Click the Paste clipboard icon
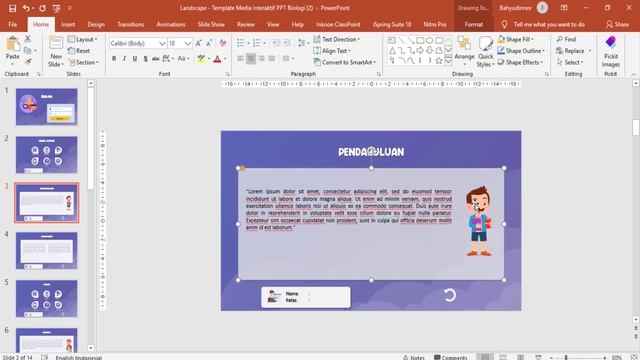This screenshot has width=640, height=360. pos(13,44)
